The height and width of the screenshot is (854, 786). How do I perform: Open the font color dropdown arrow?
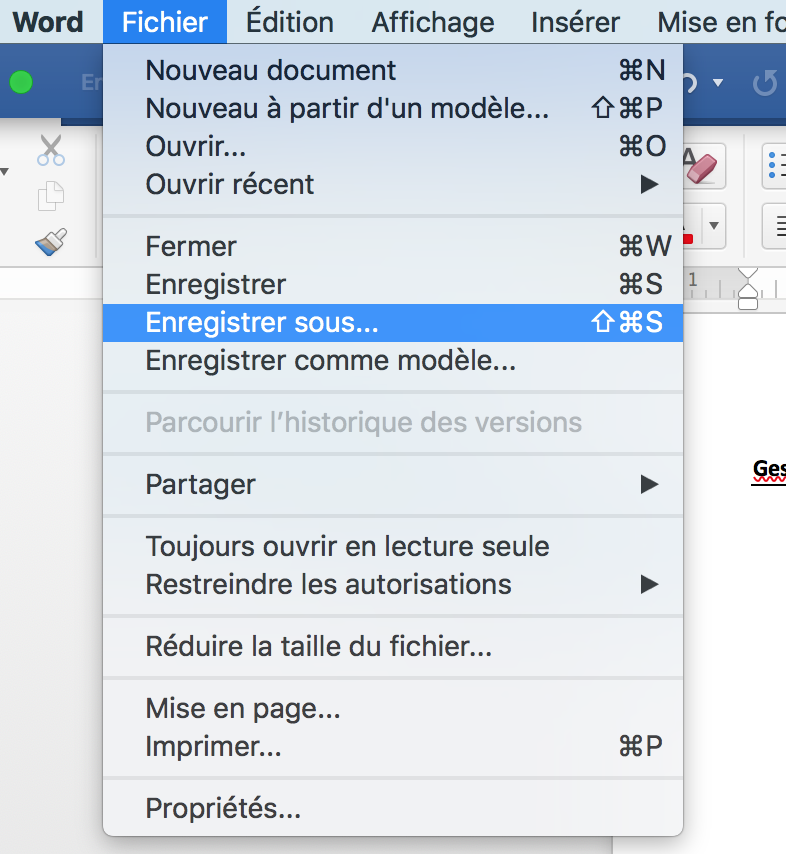714,225
